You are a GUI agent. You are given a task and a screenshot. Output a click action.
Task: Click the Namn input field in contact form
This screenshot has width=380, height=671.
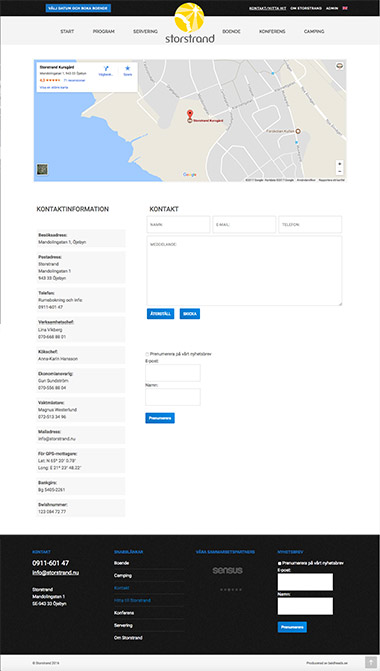178,224
